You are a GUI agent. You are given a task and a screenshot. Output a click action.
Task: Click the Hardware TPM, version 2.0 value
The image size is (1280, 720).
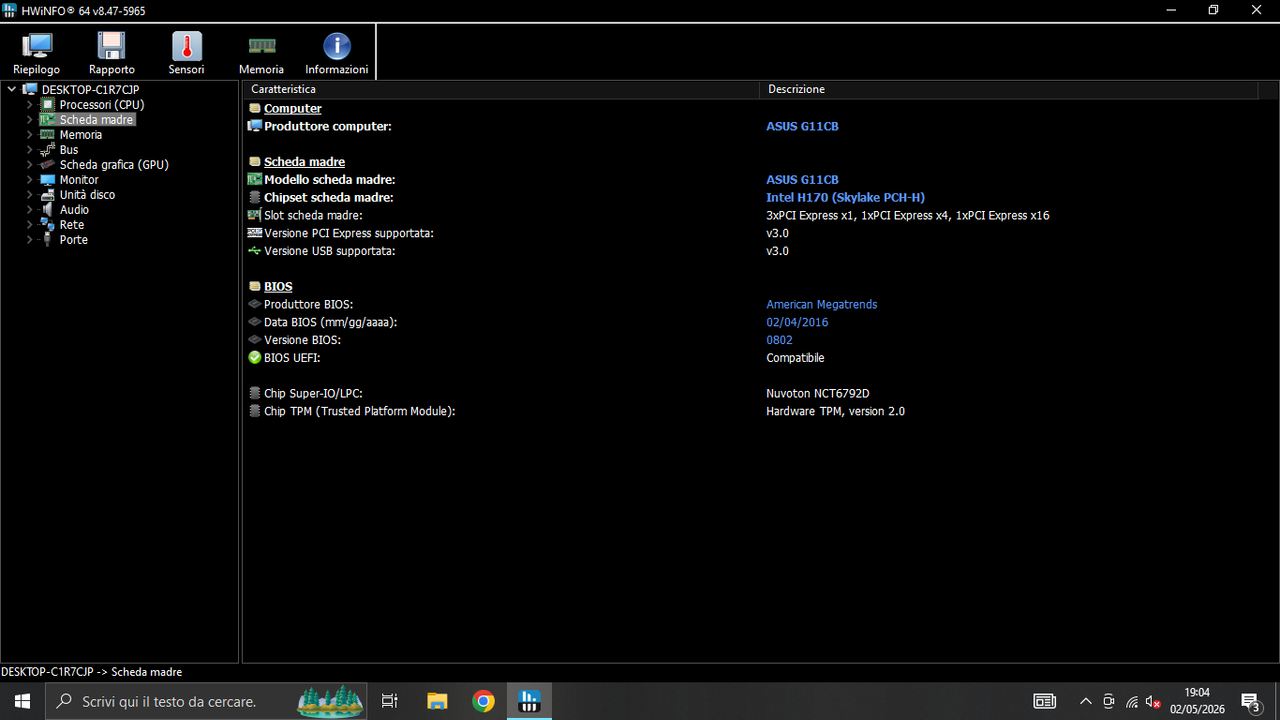[x=835, y=412]
